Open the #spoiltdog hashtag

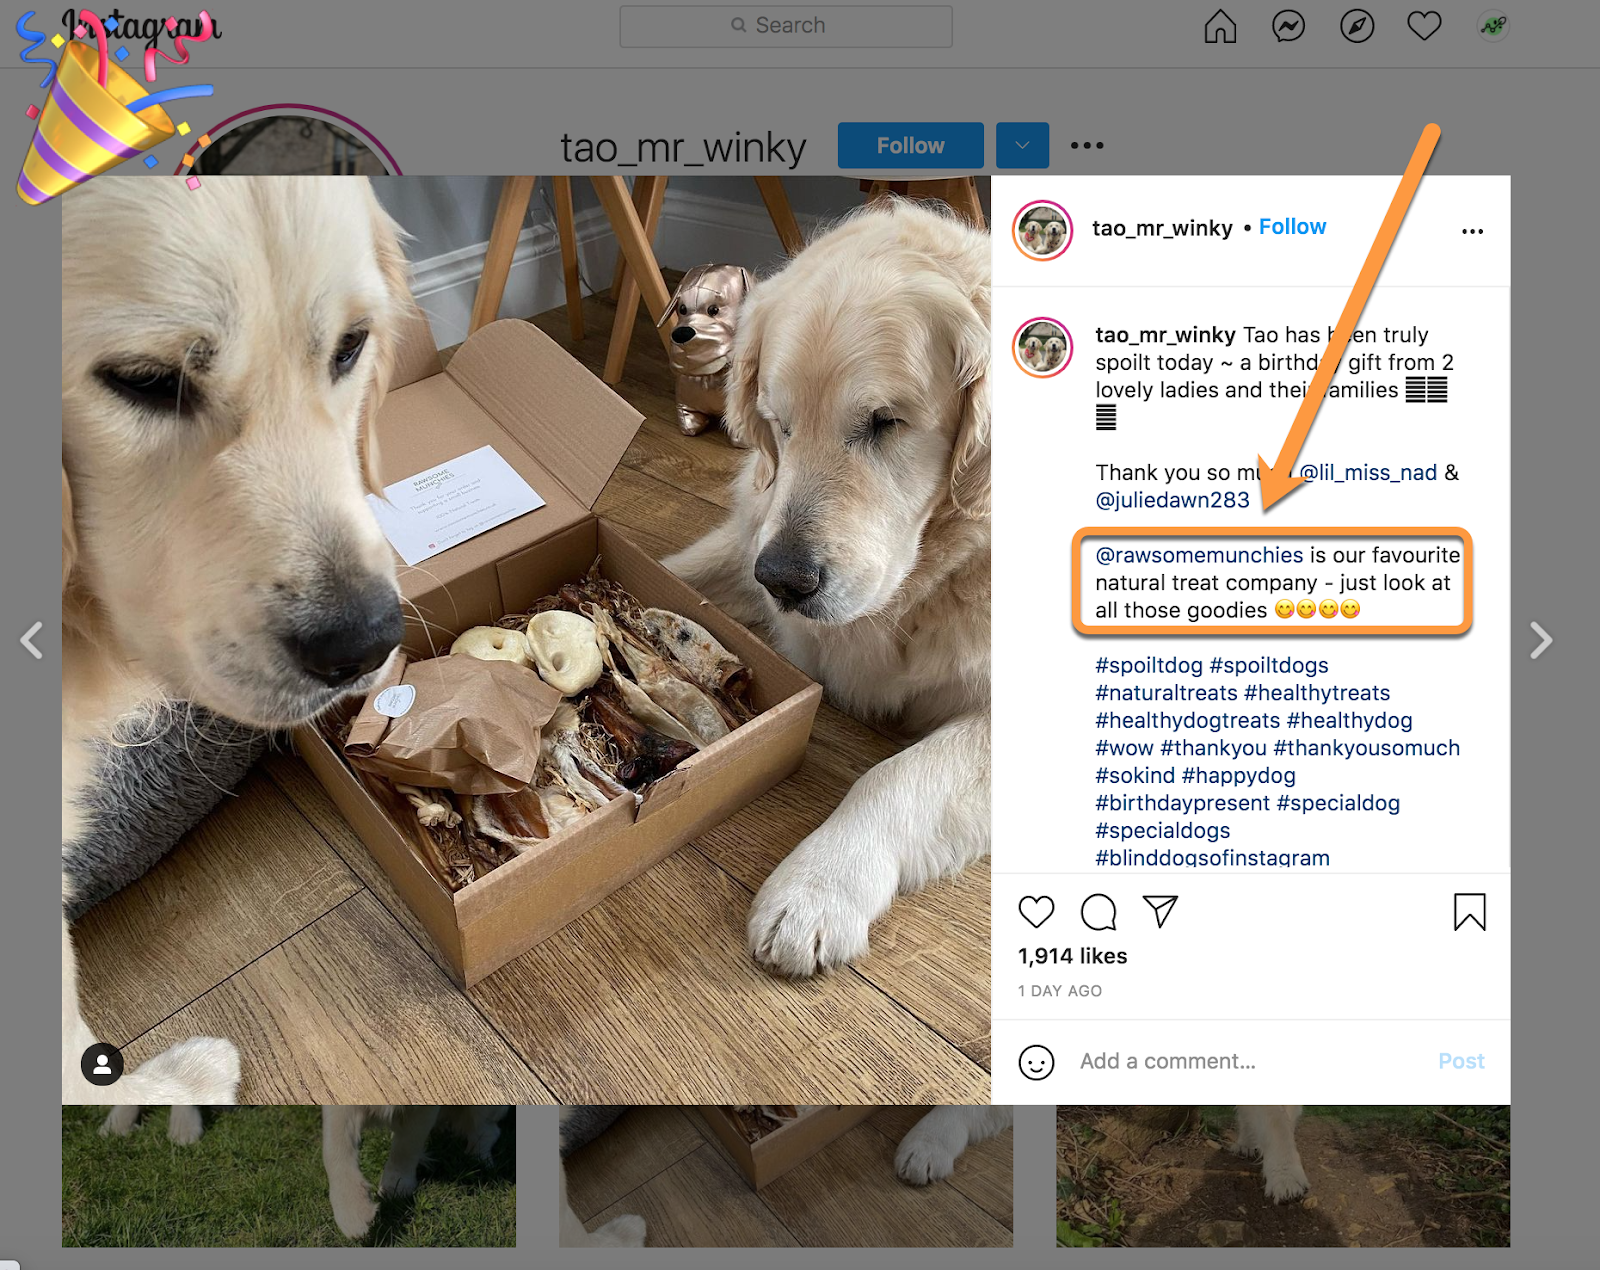pyautogui.click(x=1149, y=665)
